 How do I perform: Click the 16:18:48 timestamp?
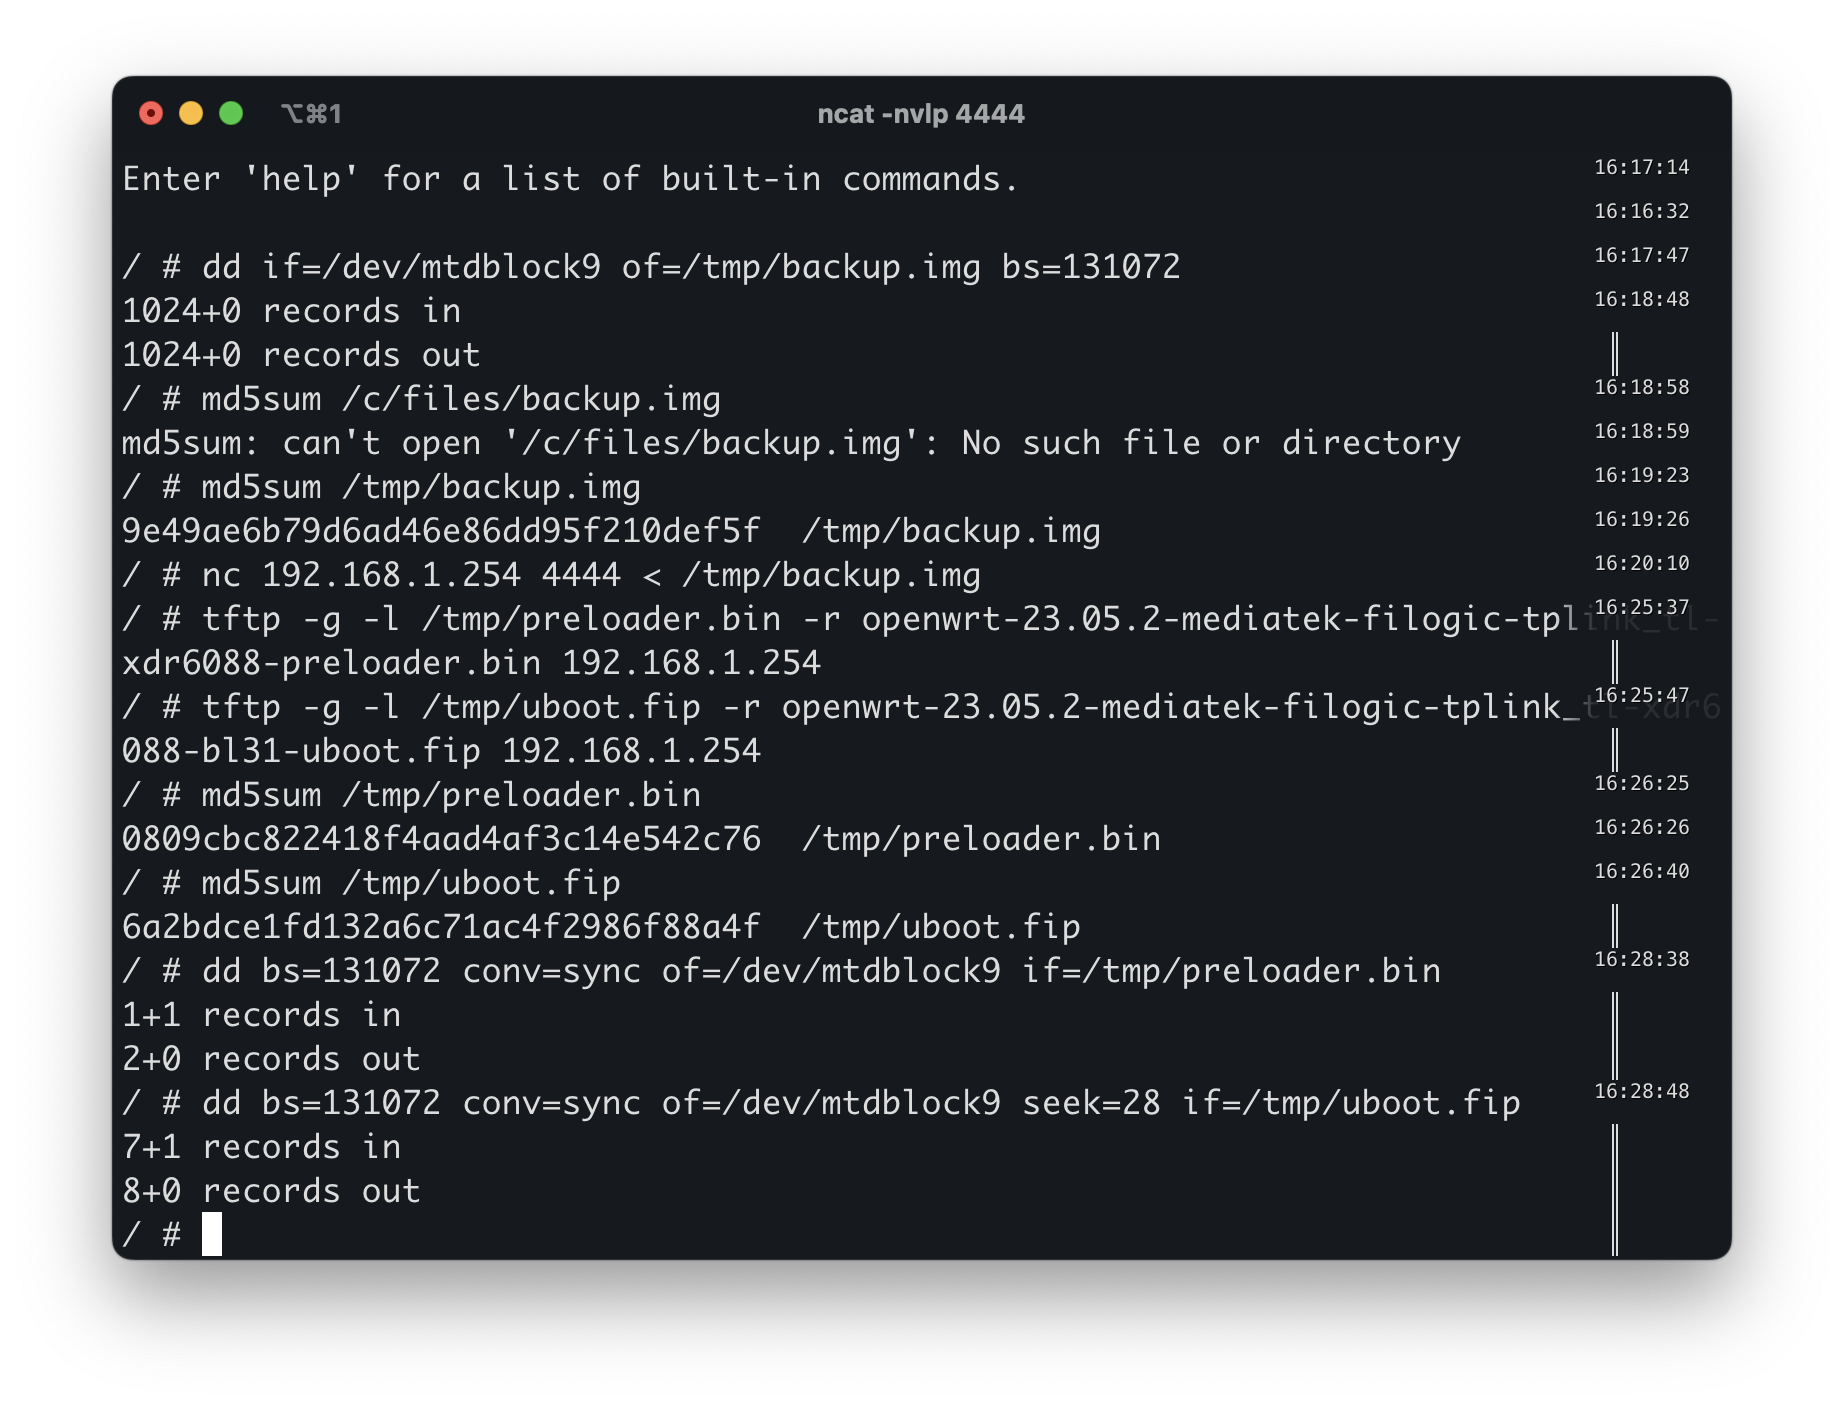[1641, 299]
